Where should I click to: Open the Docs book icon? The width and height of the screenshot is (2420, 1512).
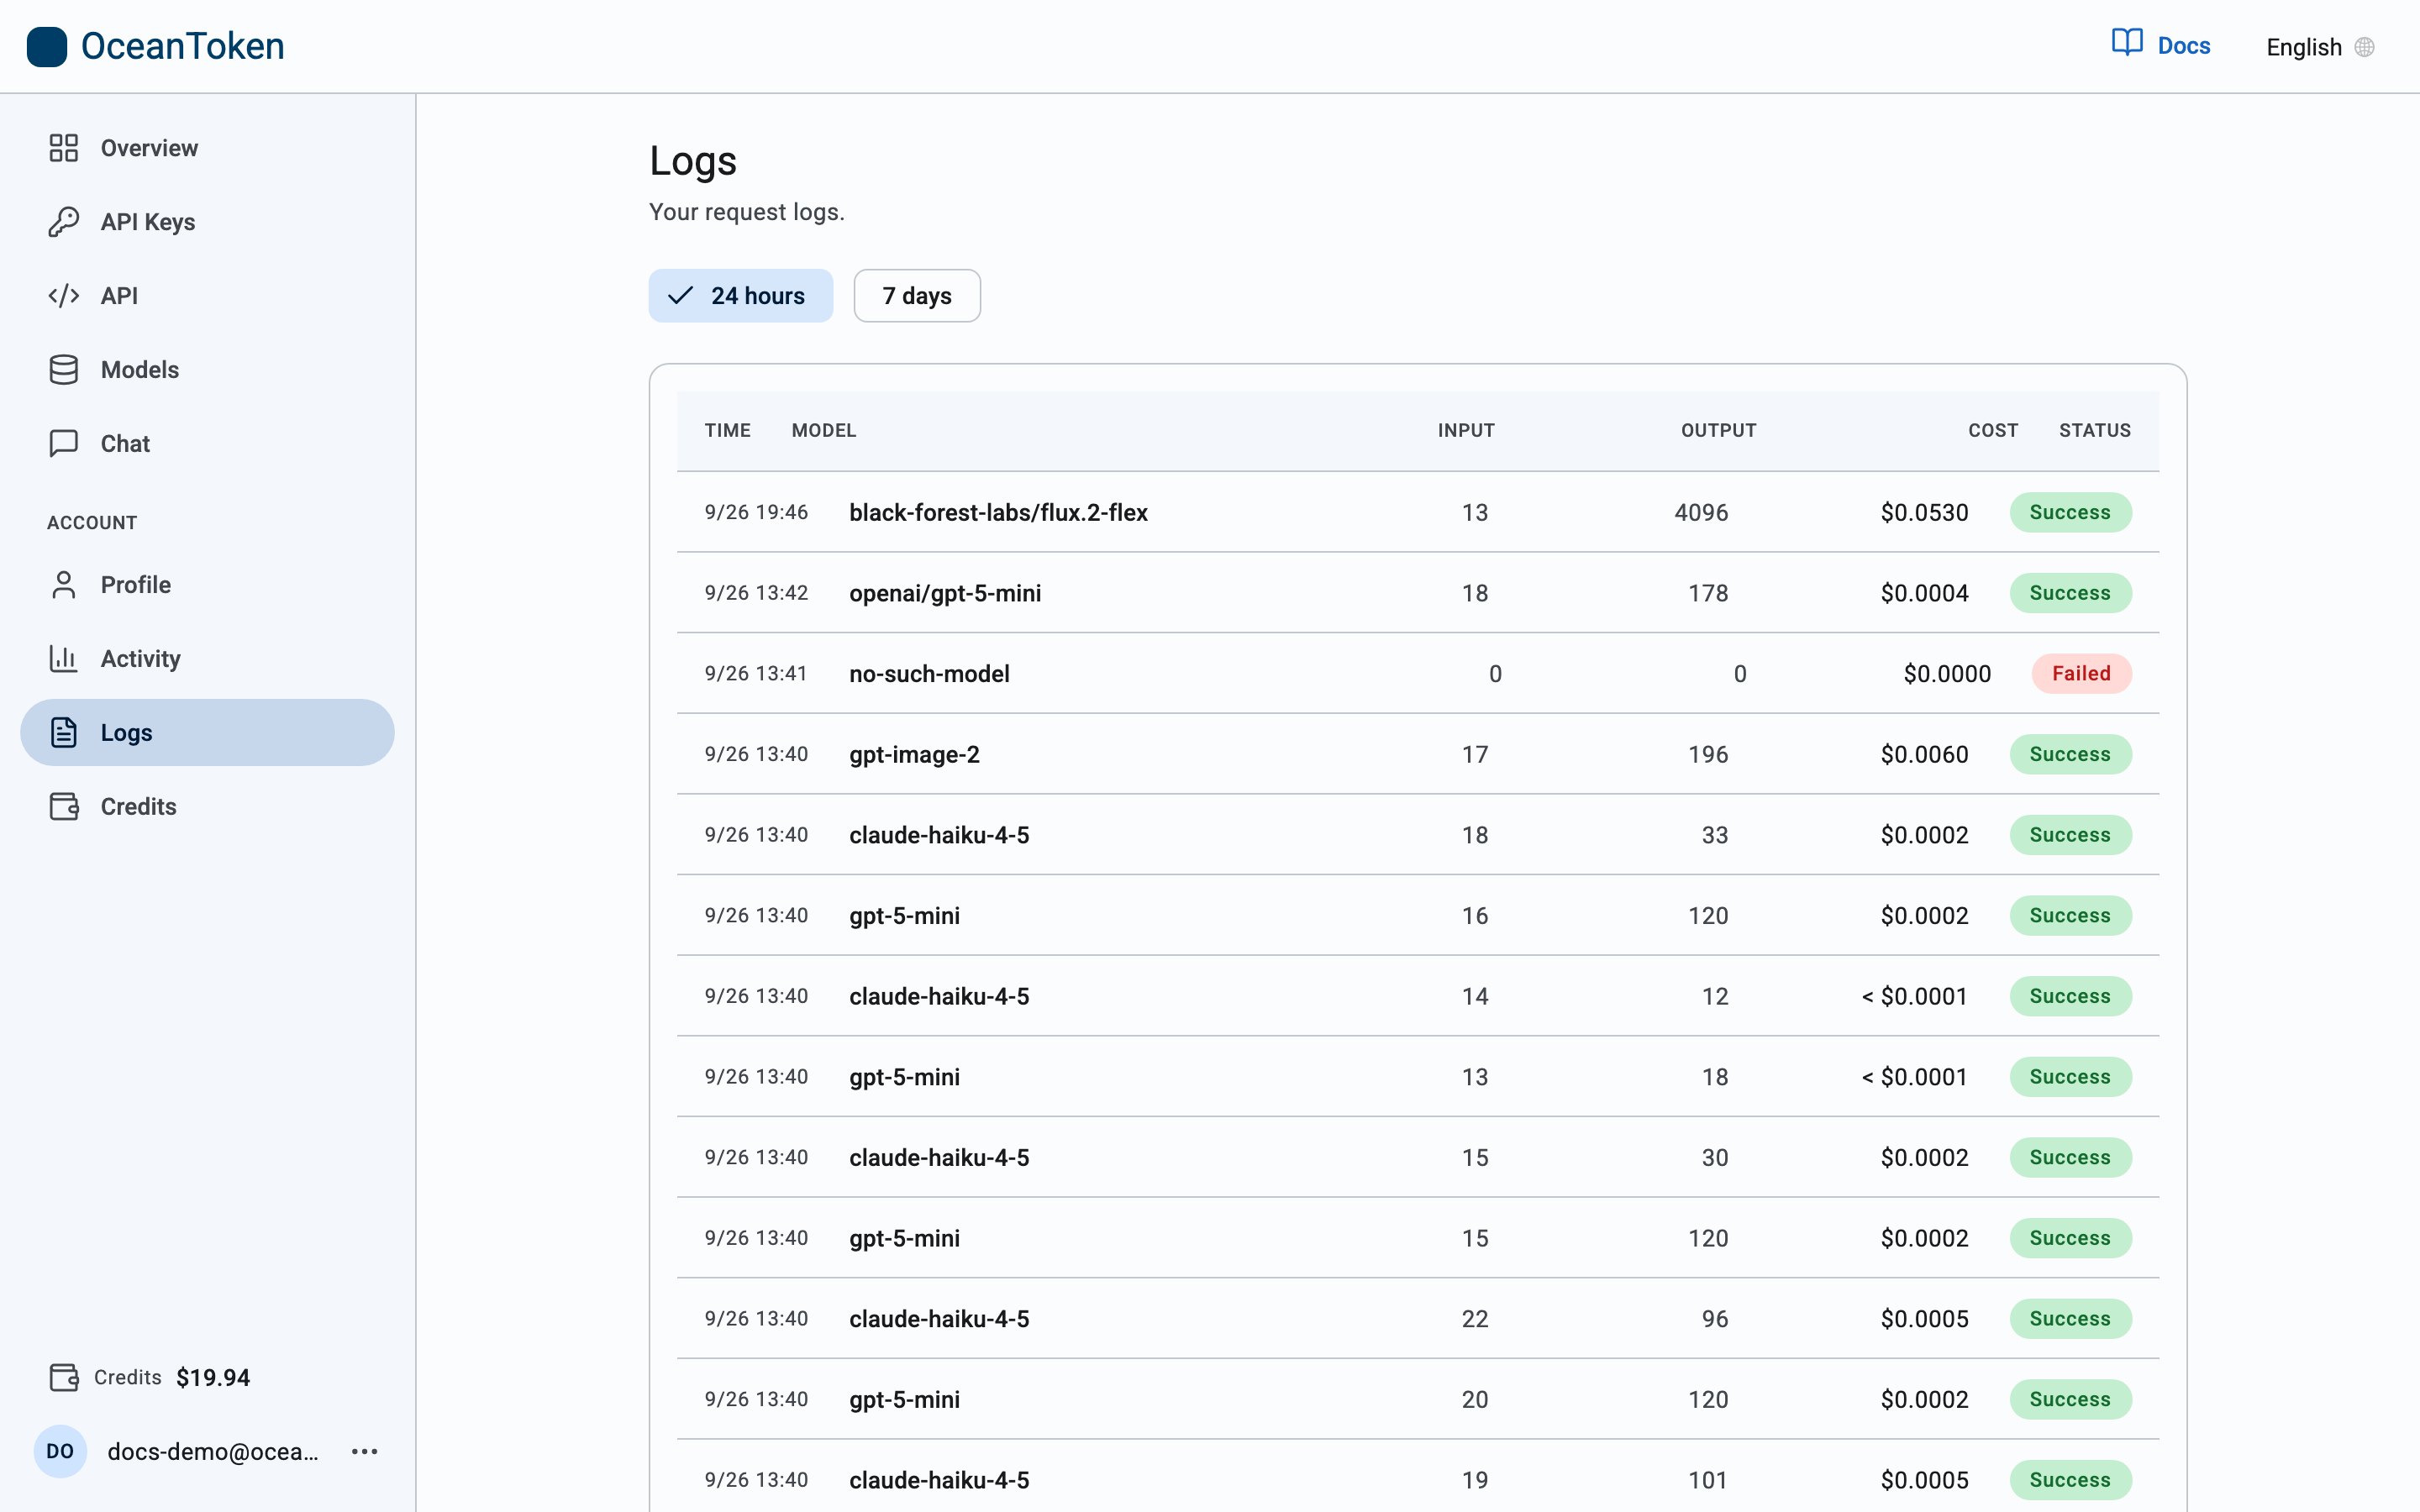pyautogui.click(x=2127, y=43)
